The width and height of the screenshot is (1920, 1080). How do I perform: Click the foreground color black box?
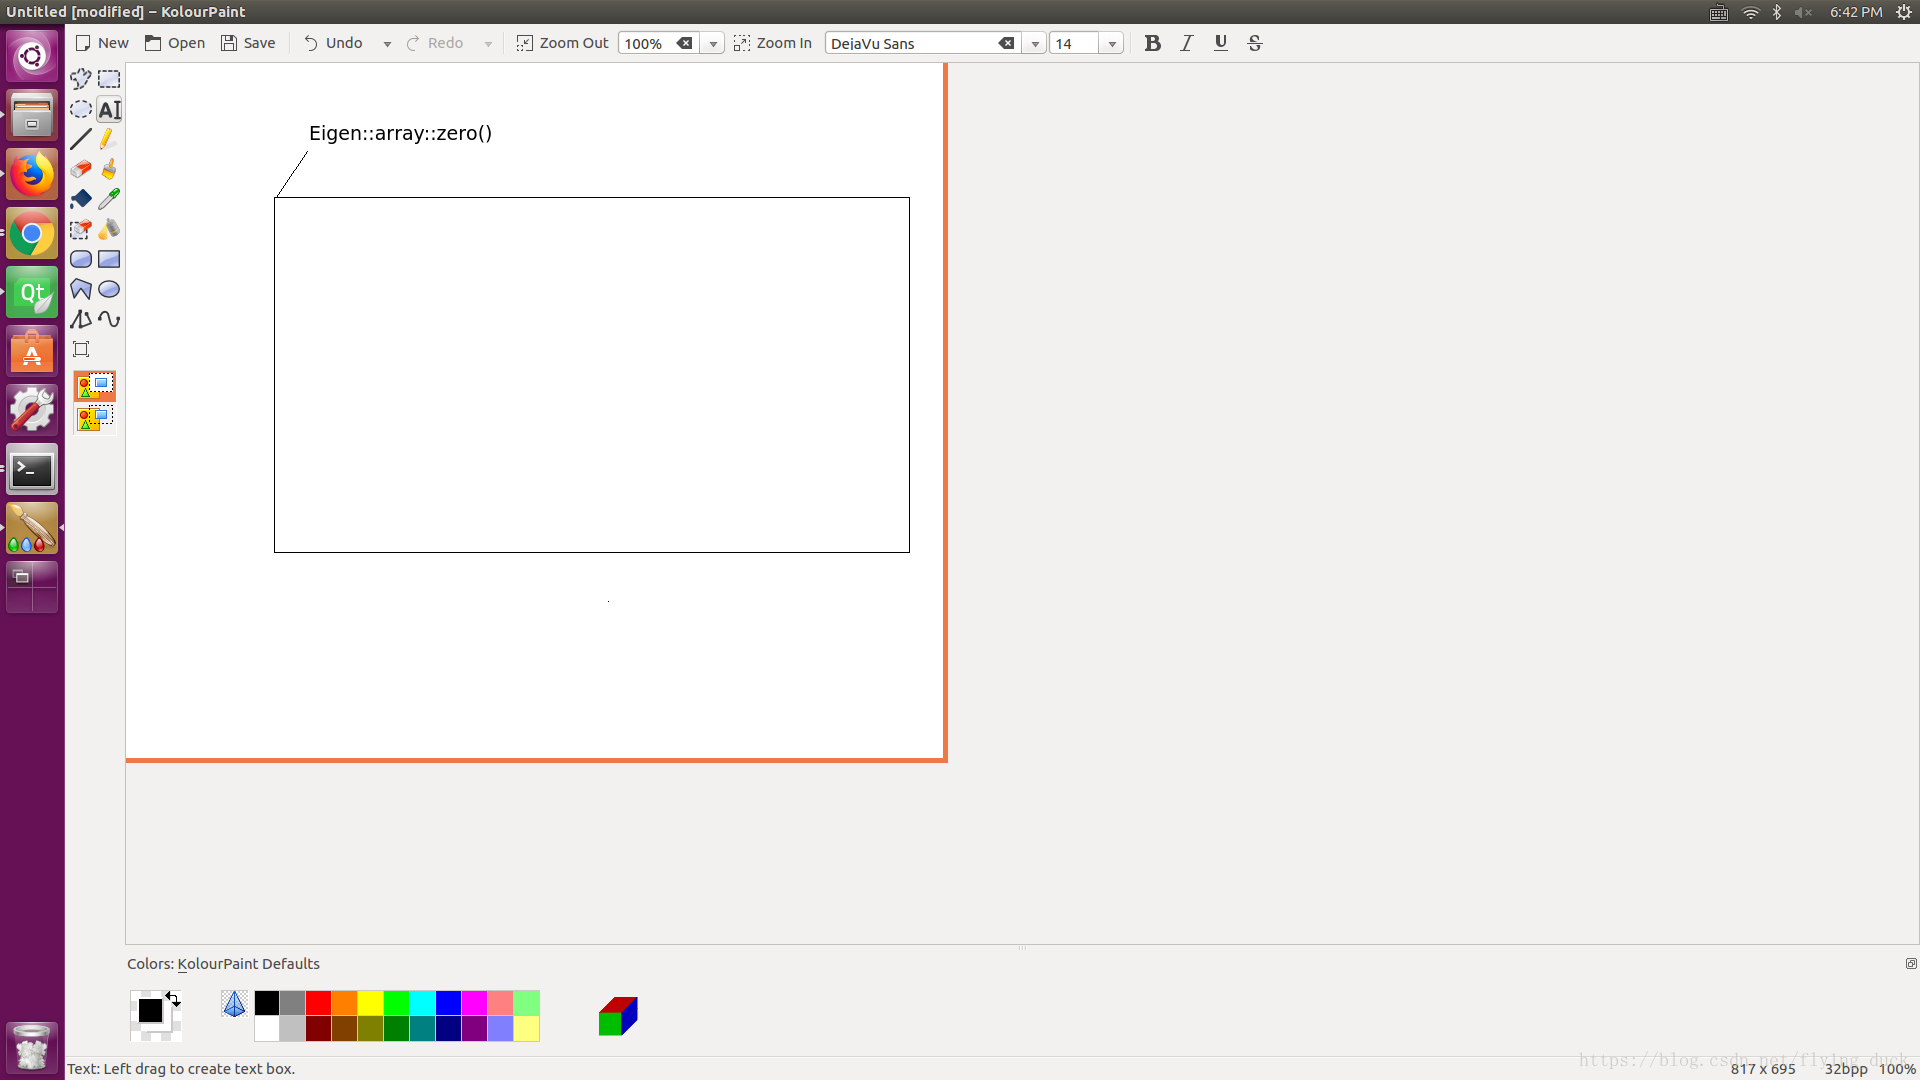(x=150, y=1010)
